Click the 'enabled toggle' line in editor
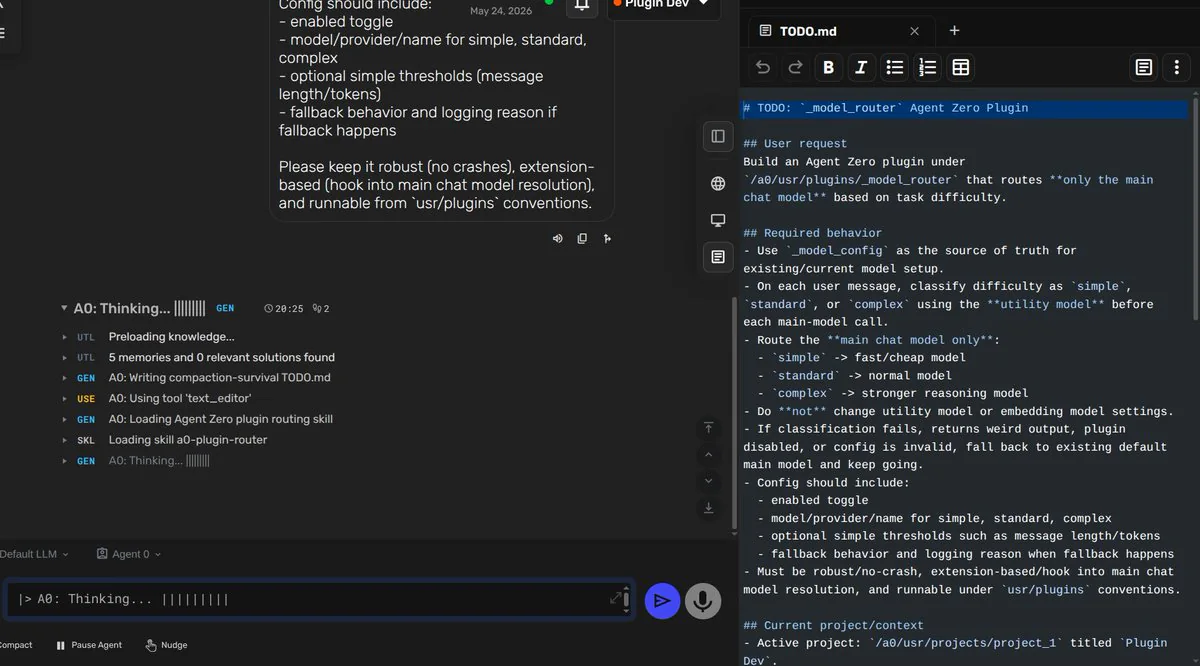This screenshot has width=1200, height=666. [813, 501]
